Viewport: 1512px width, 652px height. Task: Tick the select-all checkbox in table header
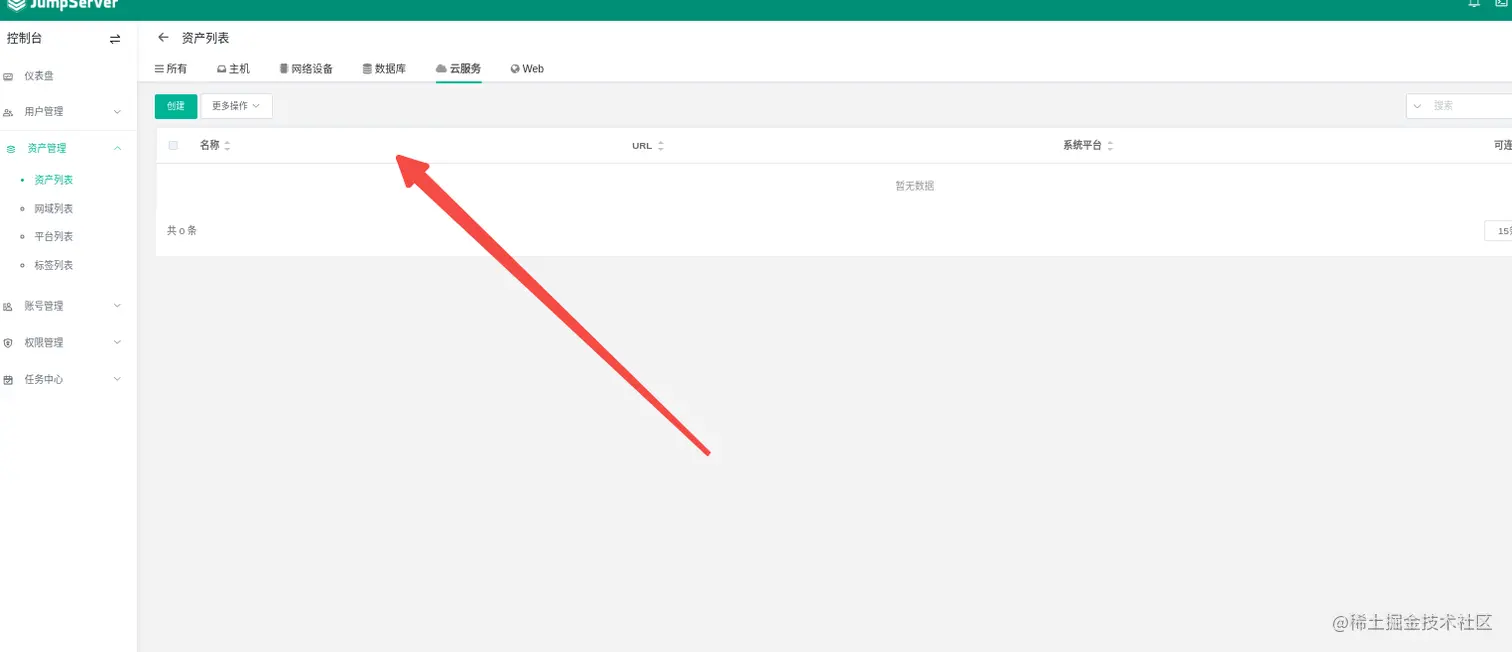tap(173, 145)
